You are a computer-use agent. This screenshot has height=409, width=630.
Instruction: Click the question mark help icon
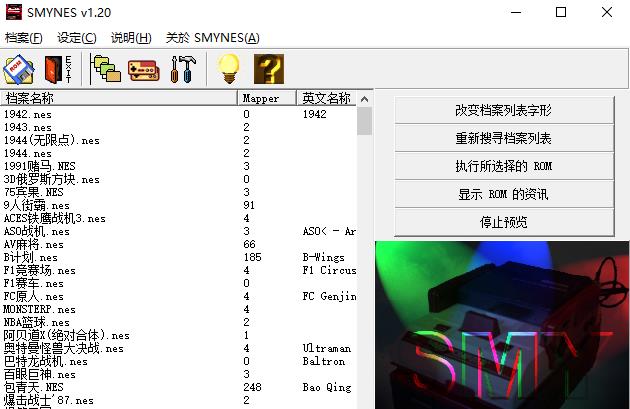tap(269, 68)
